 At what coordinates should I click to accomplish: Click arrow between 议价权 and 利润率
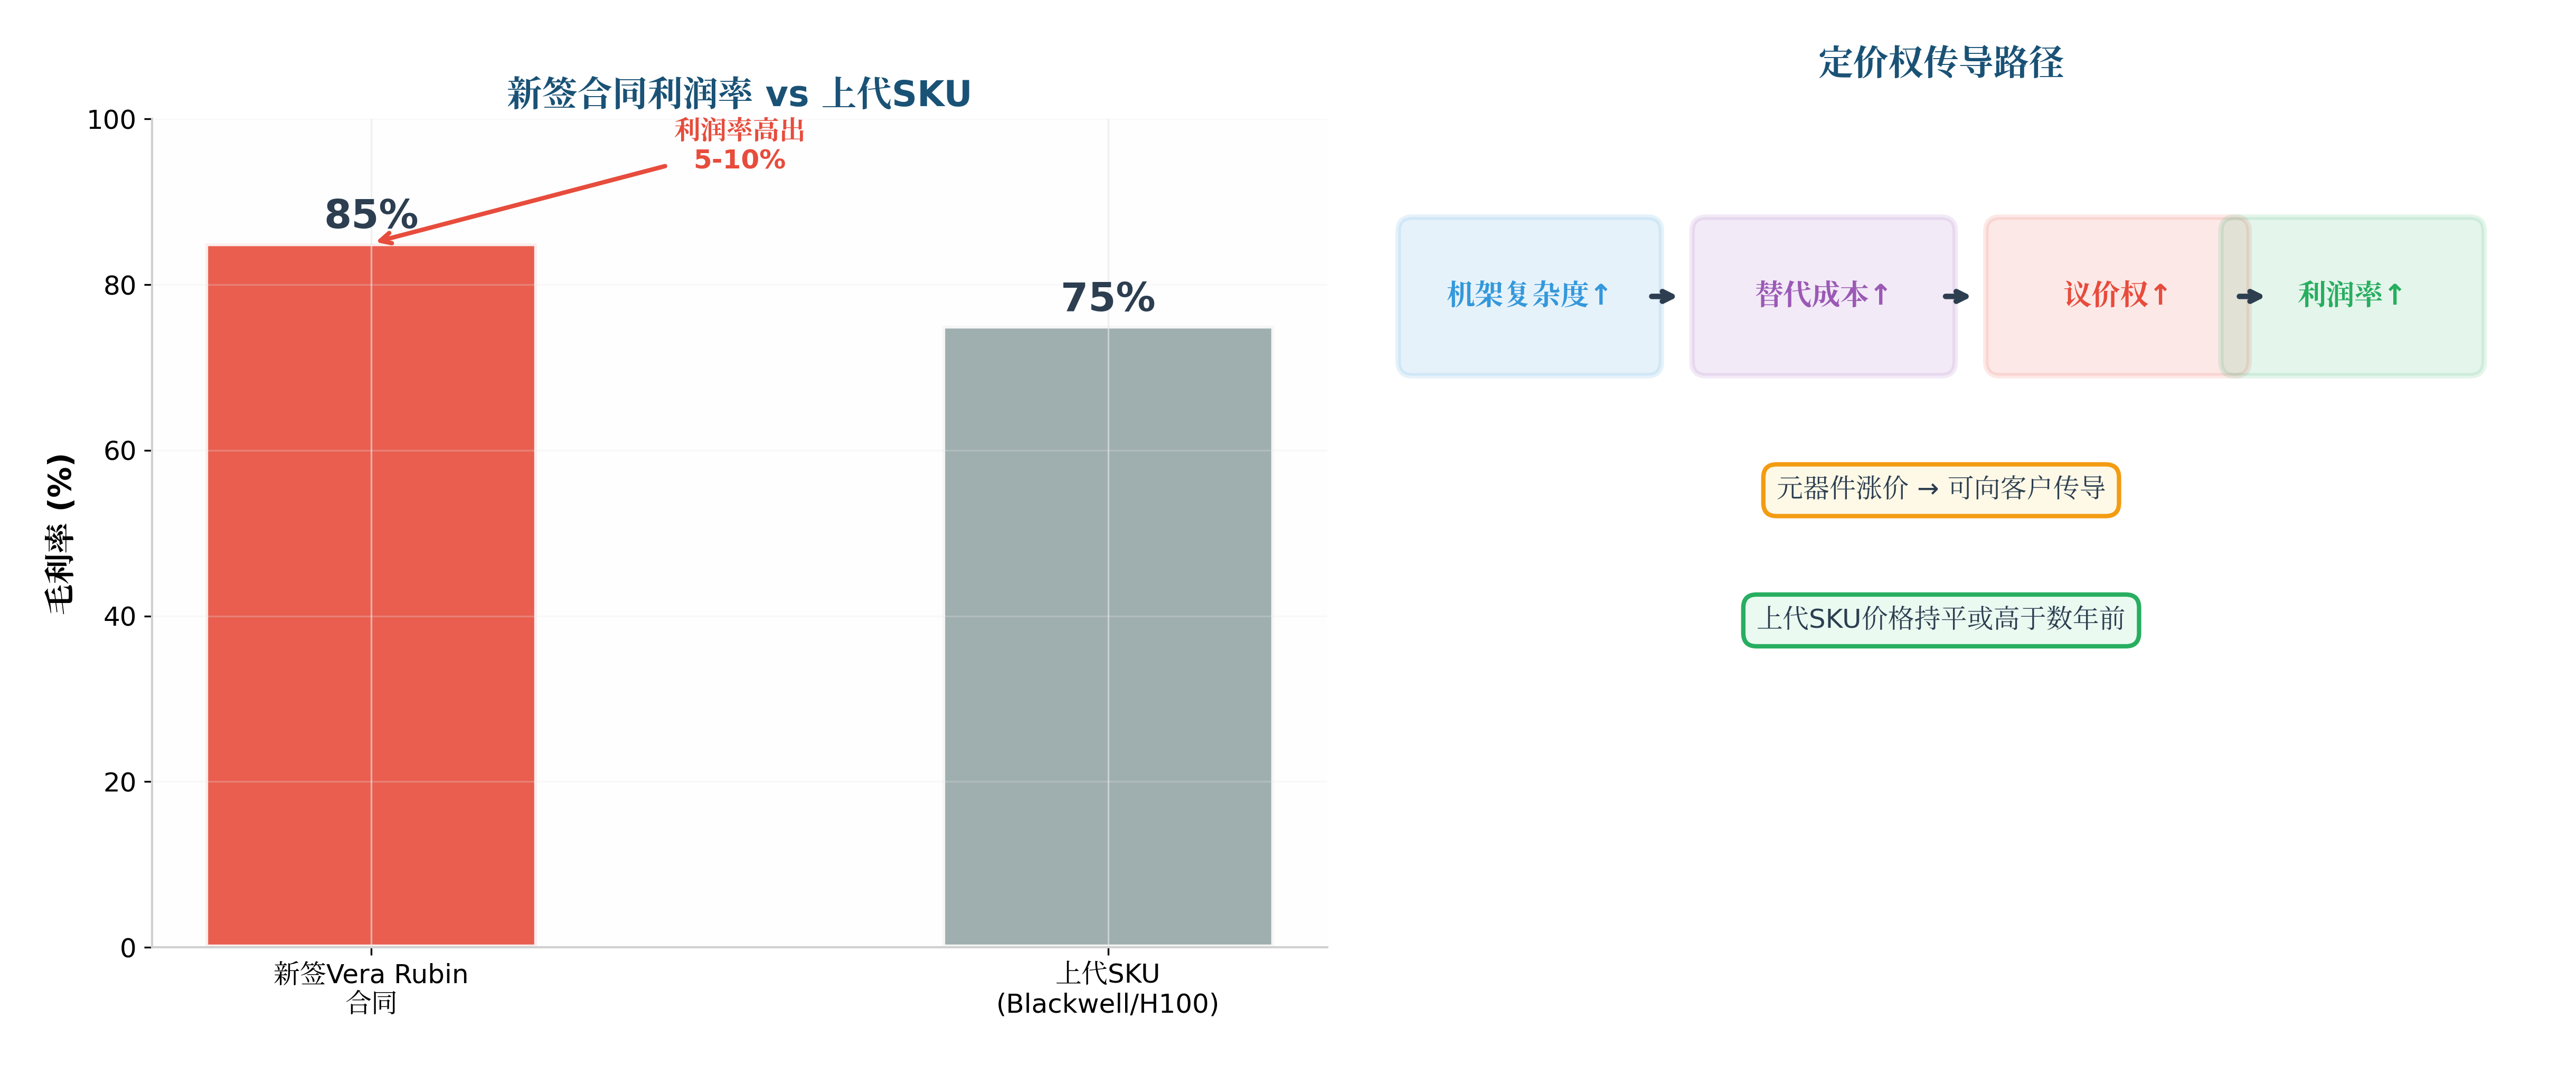(x=2250, y=296)
